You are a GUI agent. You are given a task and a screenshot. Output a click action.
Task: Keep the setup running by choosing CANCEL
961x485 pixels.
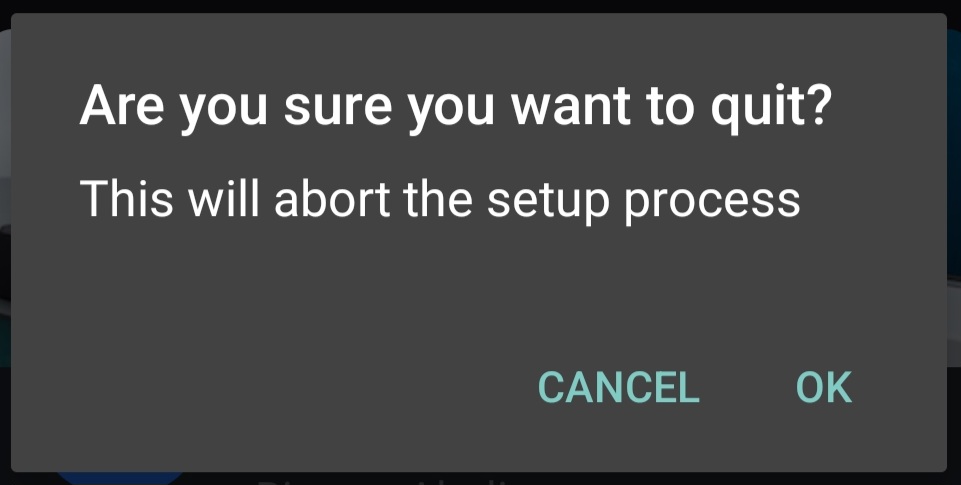click(618, 388)
